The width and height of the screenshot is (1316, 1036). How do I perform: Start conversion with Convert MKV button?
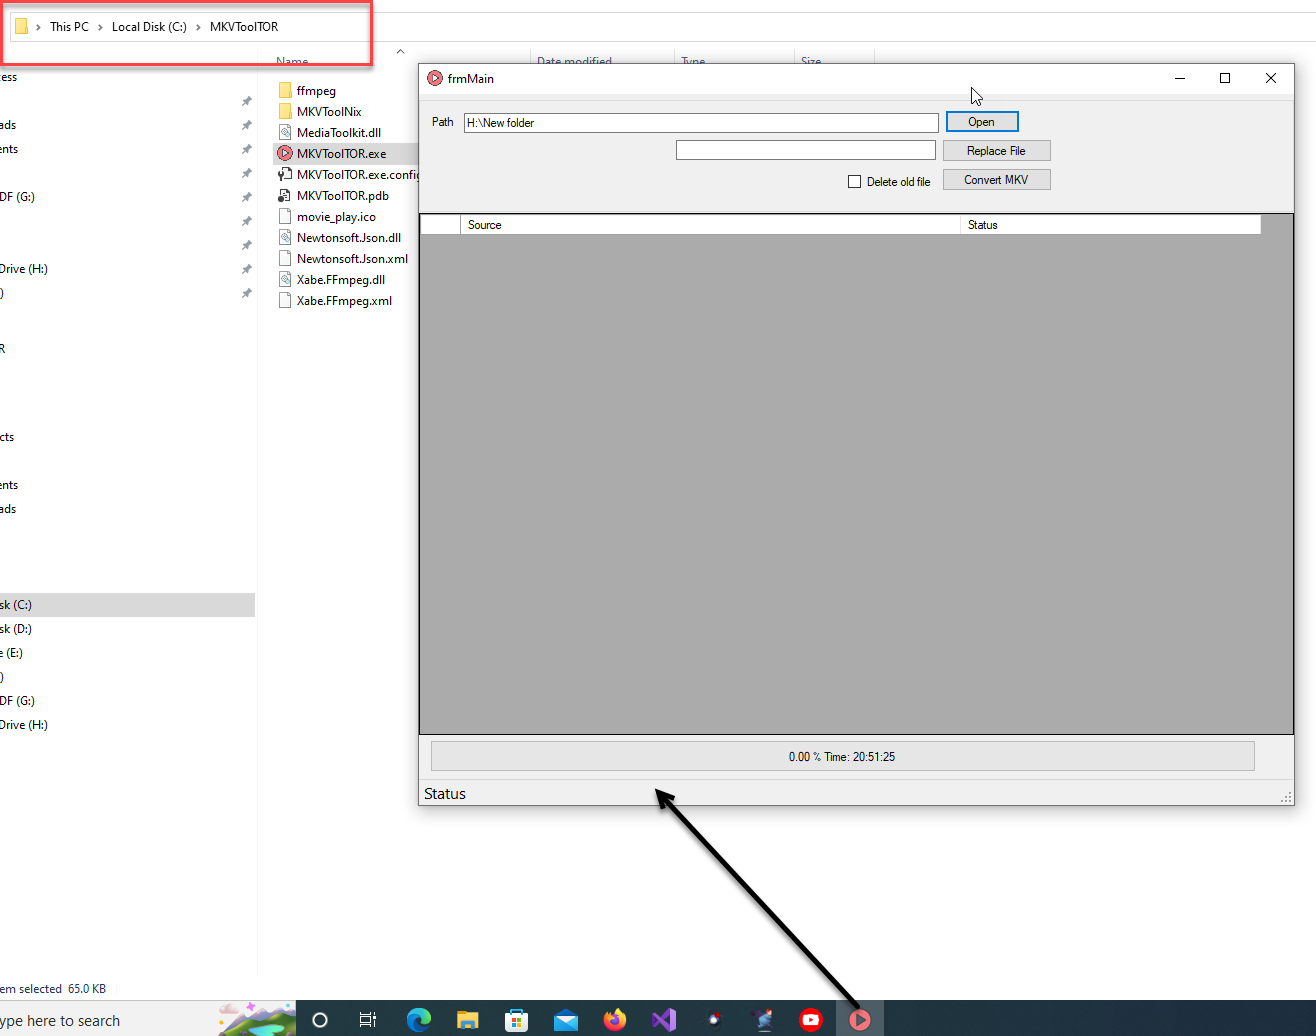tap(996, 180)
